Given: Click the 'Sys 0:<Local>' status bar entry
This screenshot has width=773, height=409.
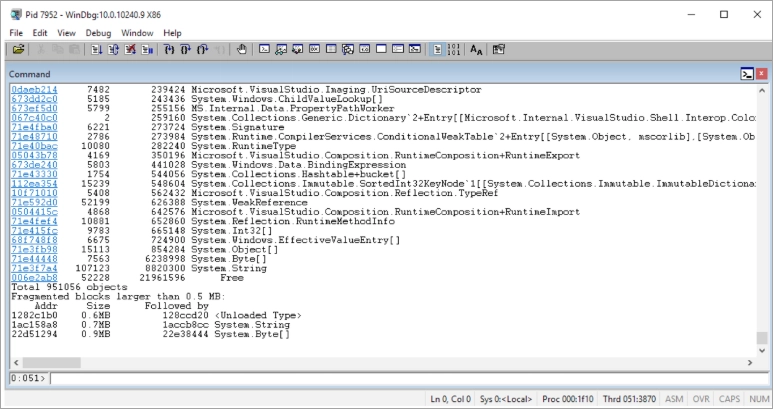Looking at the screenshot, I should 506,399.
